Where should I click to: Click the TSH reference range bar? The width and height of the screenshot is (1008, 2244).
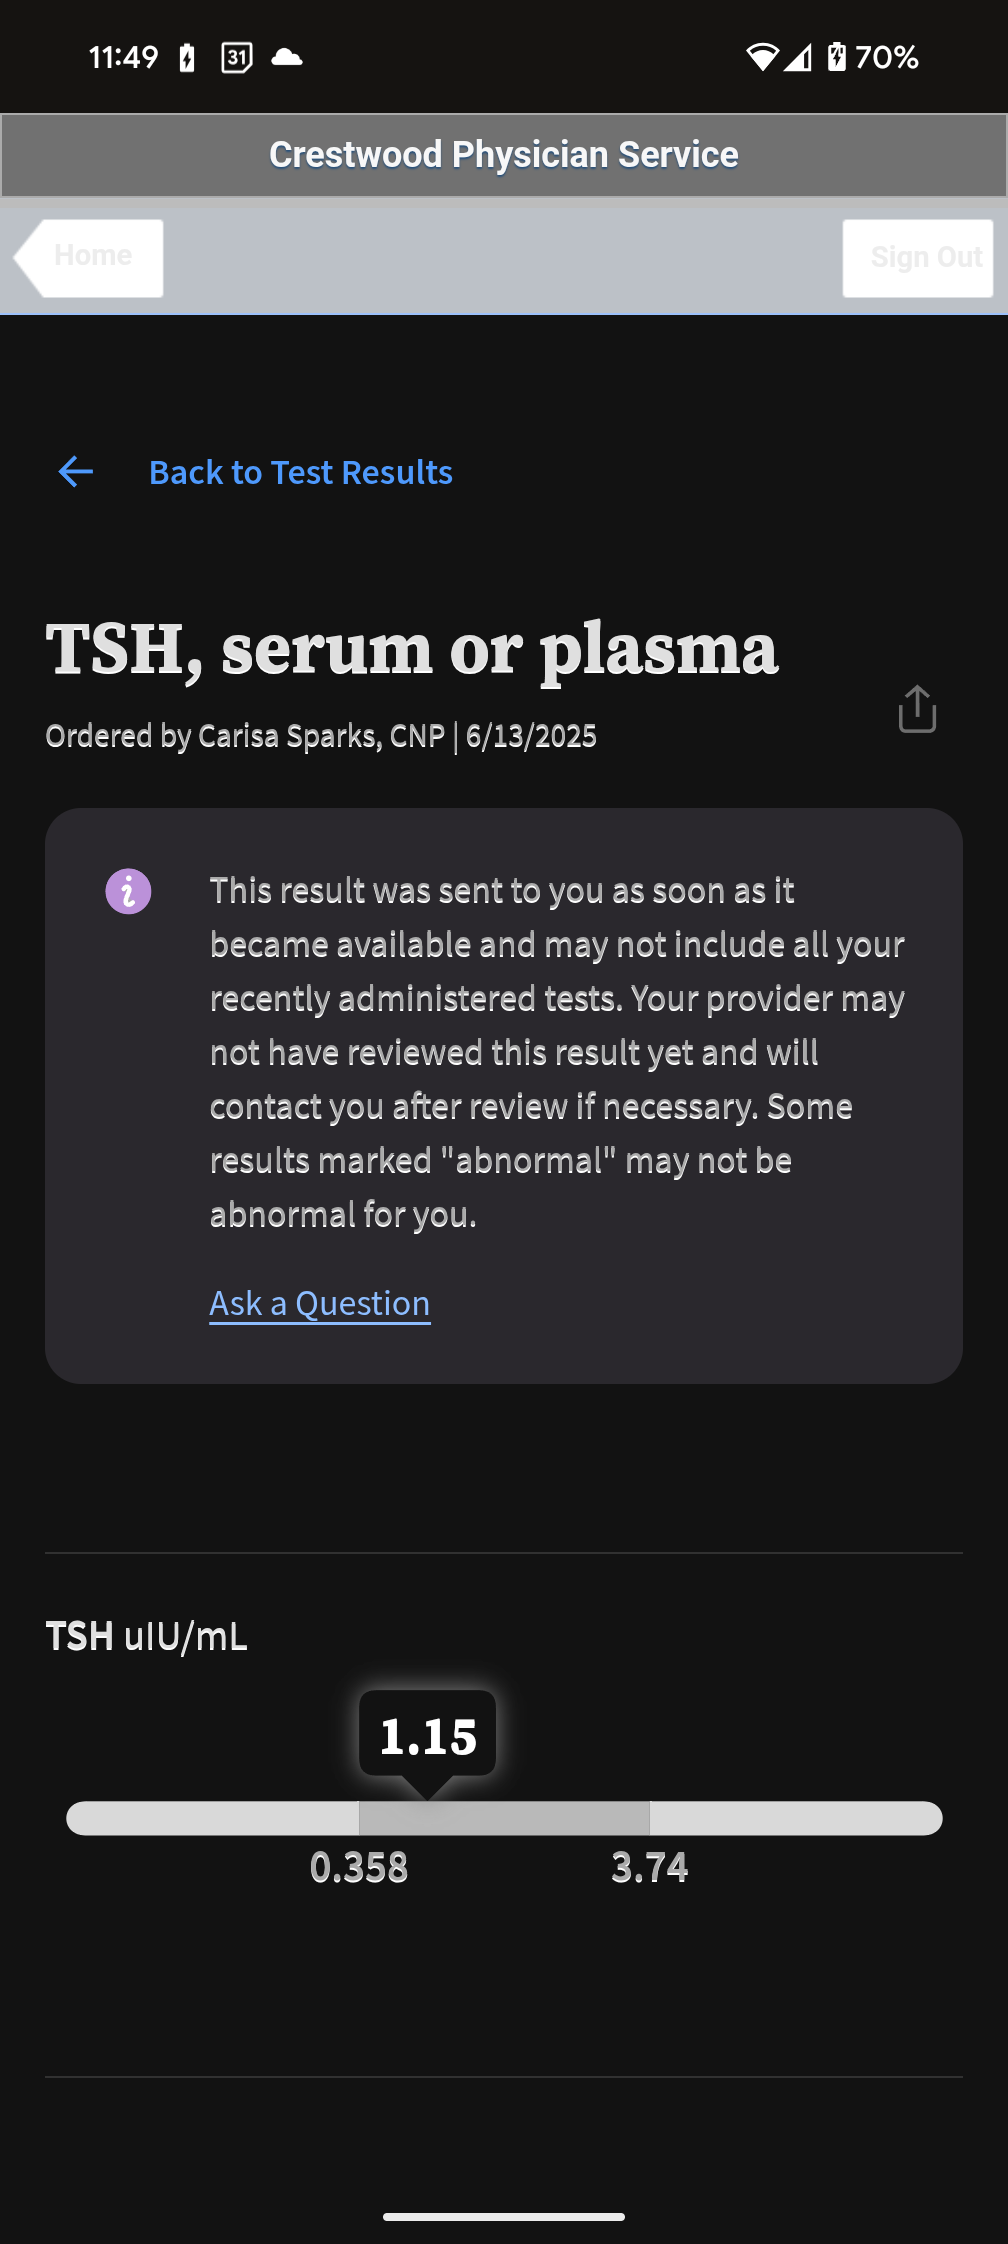tap(504, 1818)
